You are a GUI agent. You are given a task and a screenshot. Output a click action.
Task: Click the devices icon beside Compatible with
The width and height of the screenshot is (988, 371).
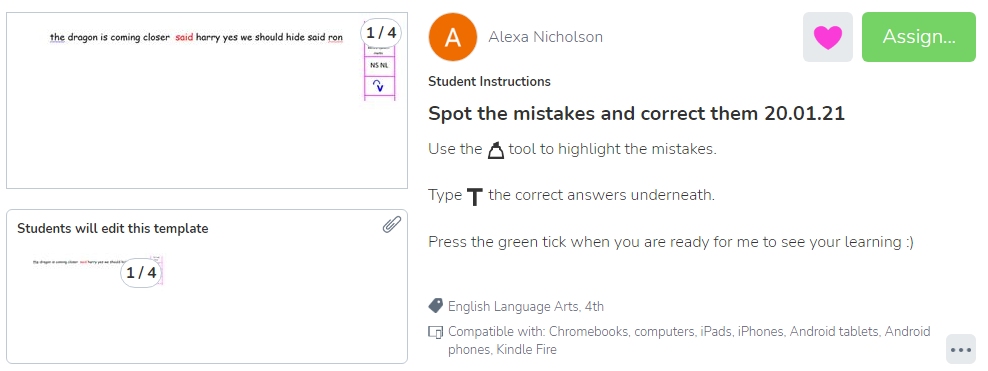(x=435, y=331)
